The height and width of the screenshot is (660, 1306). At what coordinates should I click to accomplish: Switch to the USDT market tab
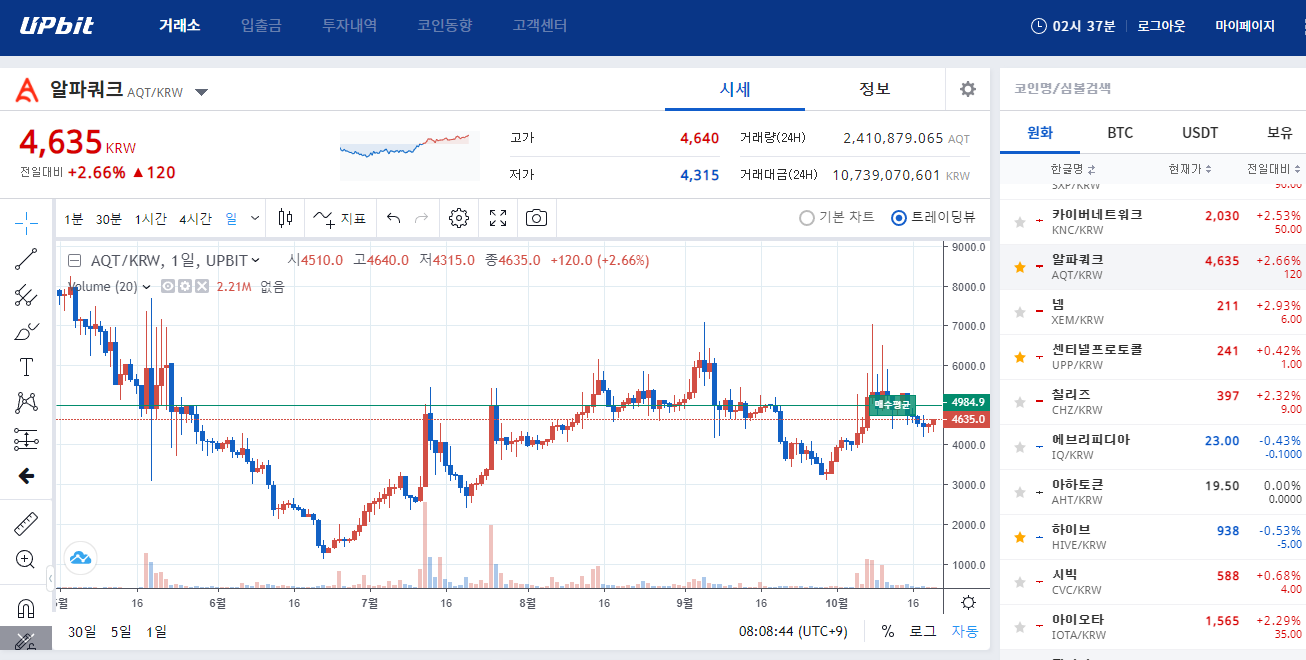click(1200, 132)
